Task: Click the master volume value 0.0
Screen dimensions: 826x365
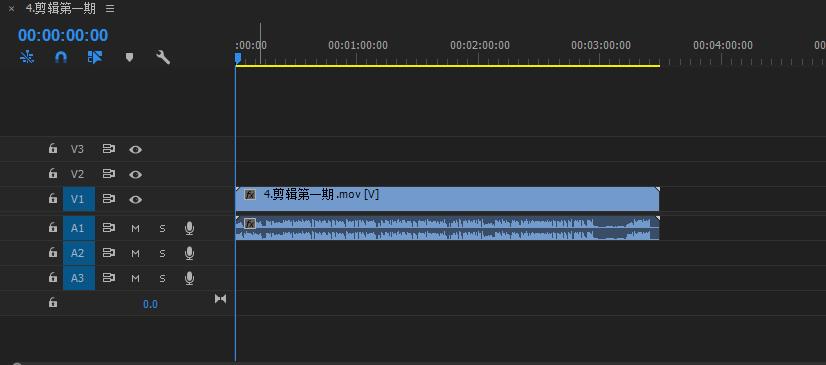Action: coord(150,304)
